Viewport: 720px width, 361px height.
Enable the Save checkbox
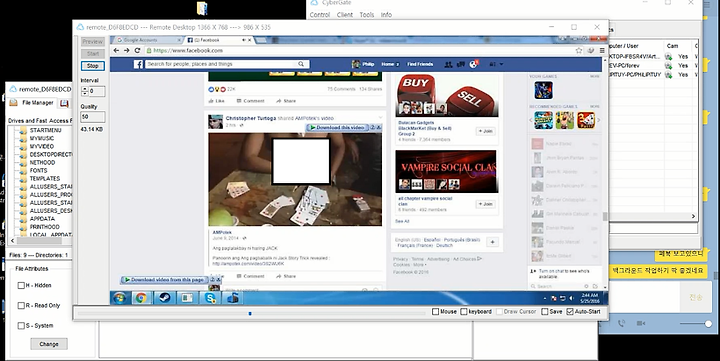[545, 311]
